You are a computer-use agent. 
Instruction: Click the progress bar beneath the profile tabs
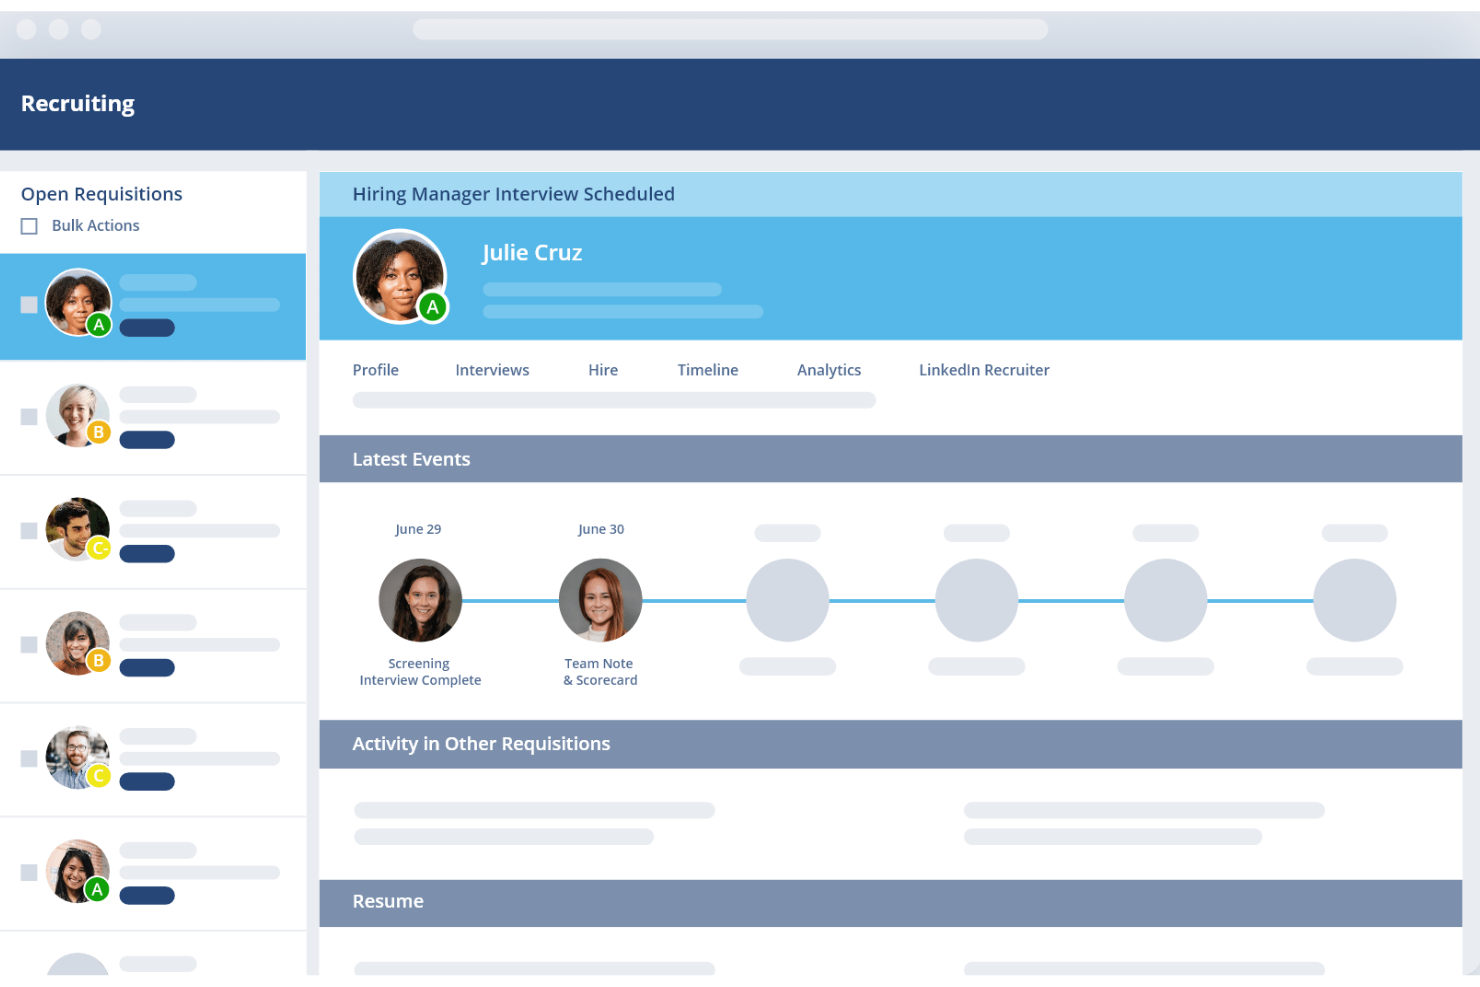point(613,399)
